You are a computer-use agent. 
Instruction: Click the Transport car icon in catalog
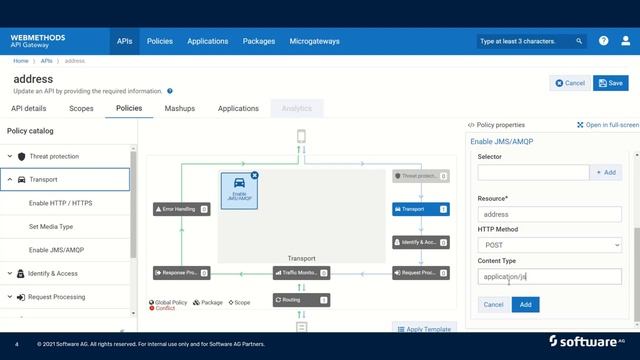22,180
